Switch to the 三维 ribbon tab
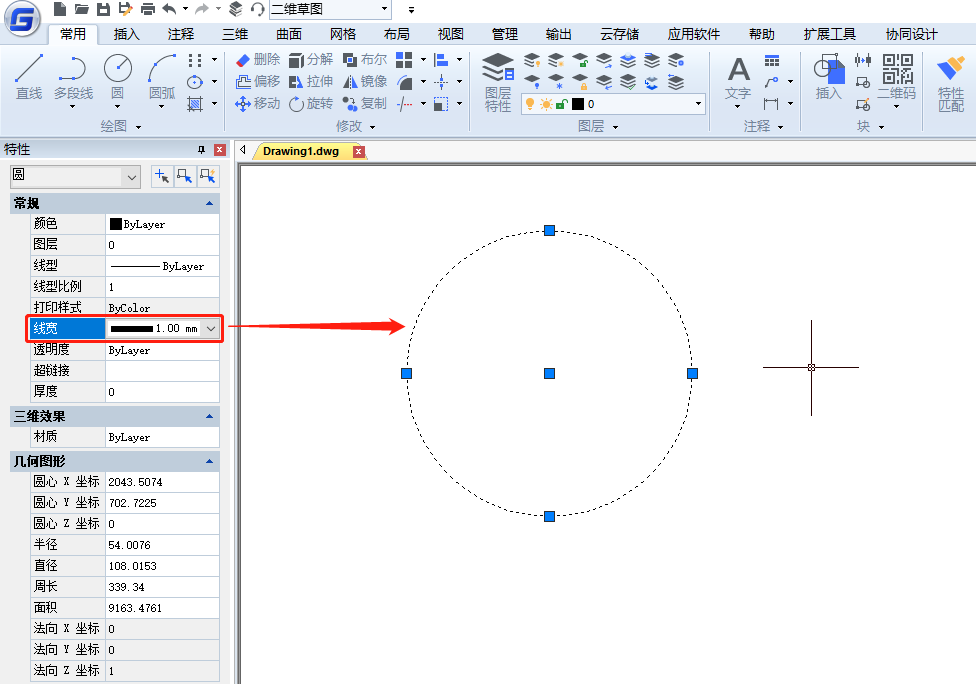The image size is (976, 684). 235,34
